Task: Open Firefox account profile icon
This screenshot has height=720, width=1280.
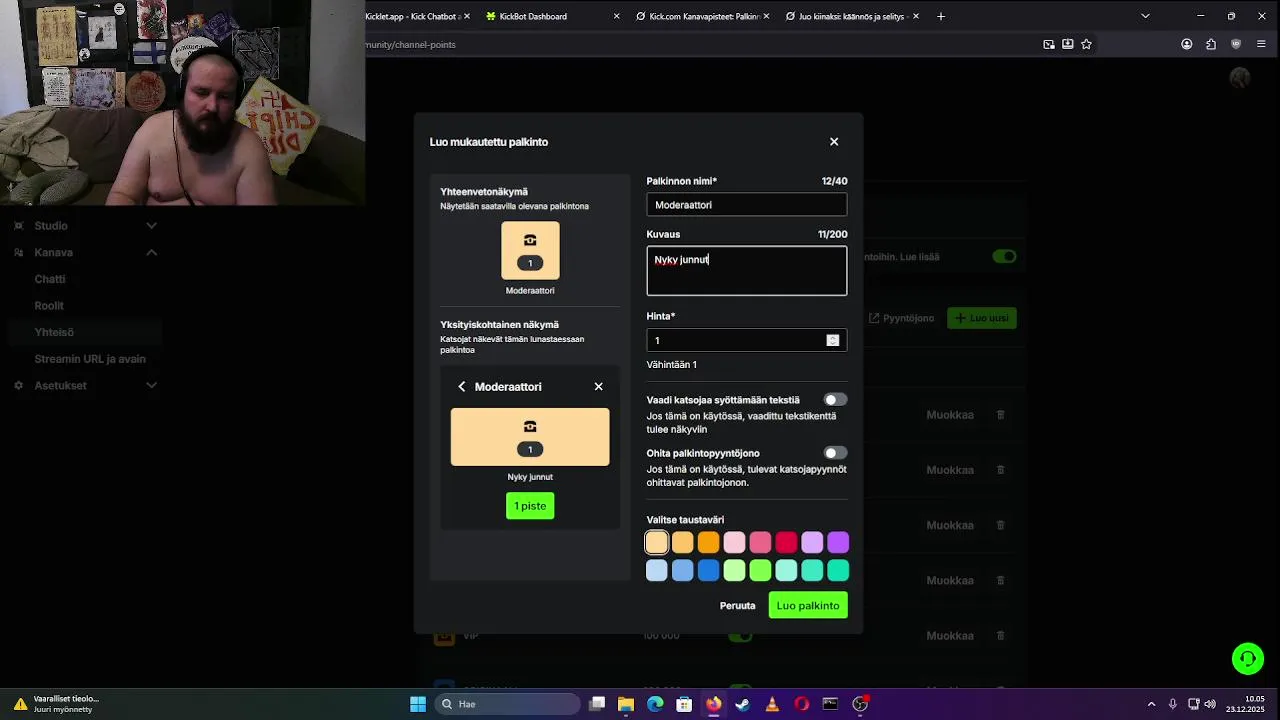Action: (1186, 44)
